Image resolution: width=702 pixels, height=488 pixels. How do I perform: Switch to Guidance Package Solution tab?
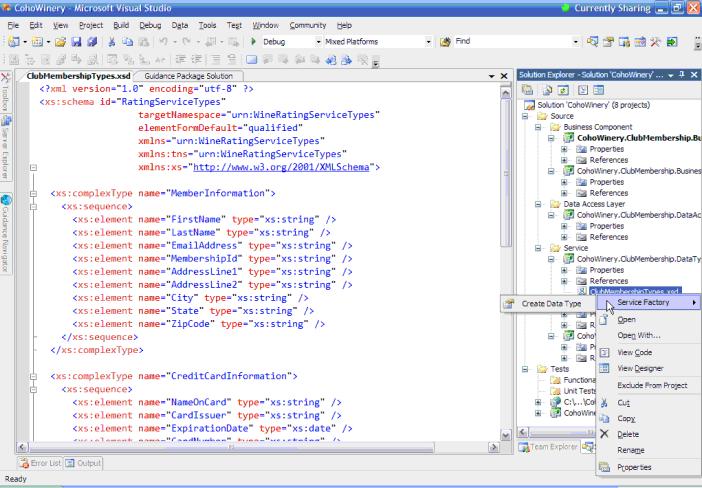click(188, 76)
